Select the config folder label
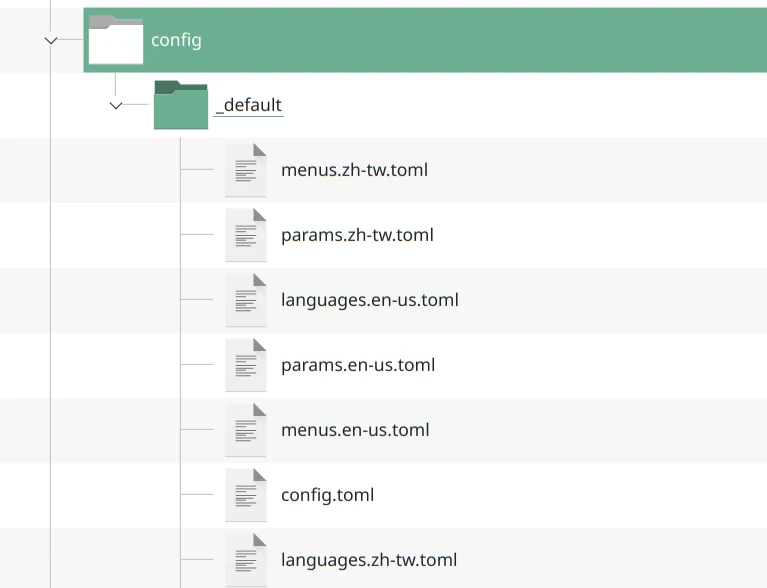 coord(176,40)
